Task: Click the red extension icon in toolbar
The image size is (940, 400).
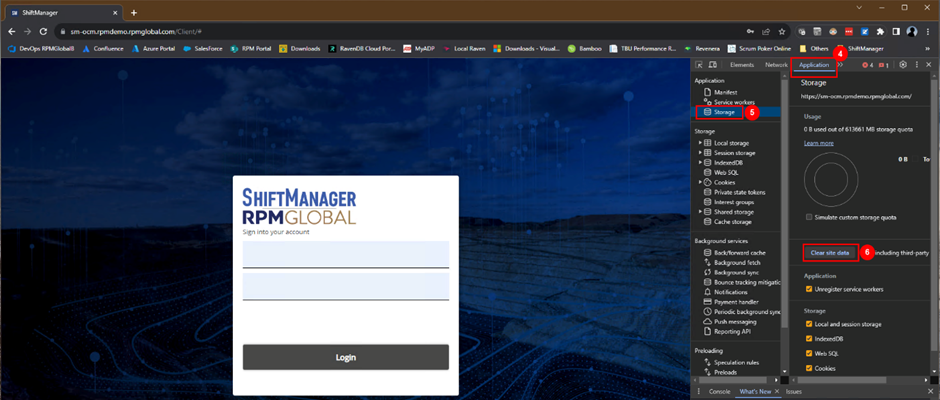Action: pyautogui.click(x=849, y=31)
